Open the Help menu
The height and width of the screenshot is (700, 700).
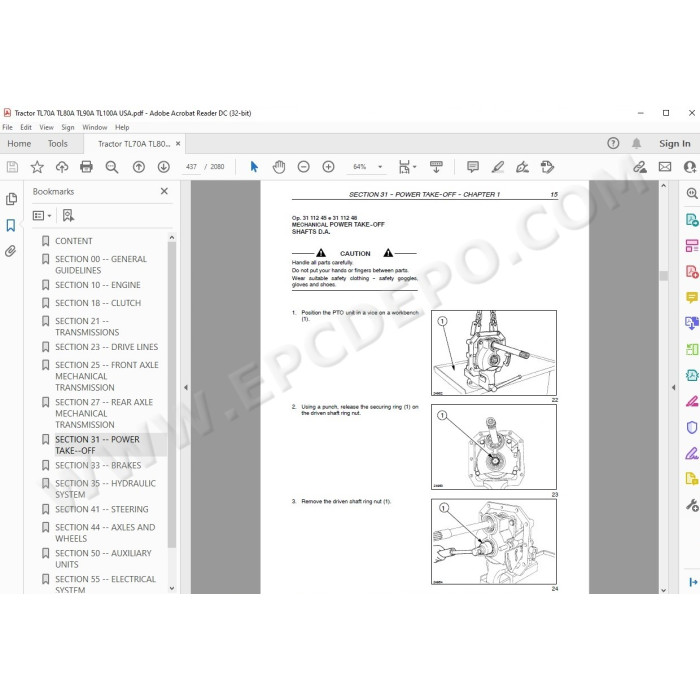coord(122,127)
